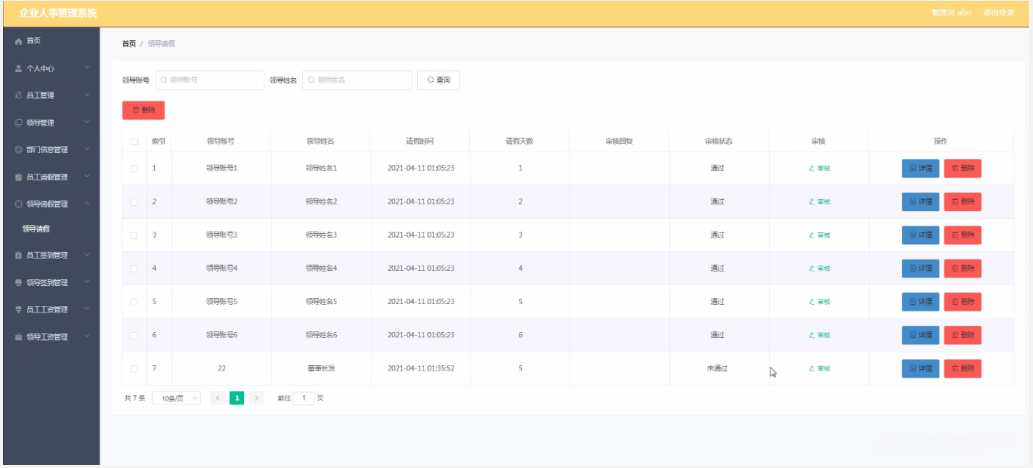Click the home icon beside 首页 in sidebar
Screen dimensions: 1033x468
pyautogui.click(x=18, y=41)
